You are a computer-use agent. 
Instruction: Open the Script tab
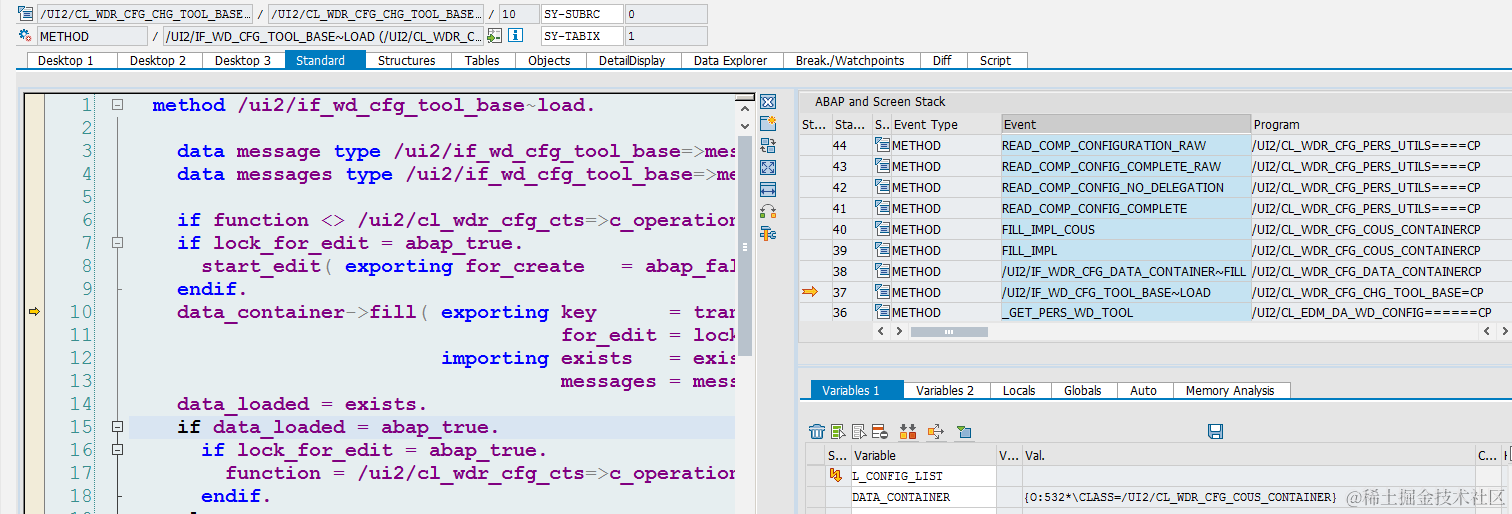[x=995, y=61]
